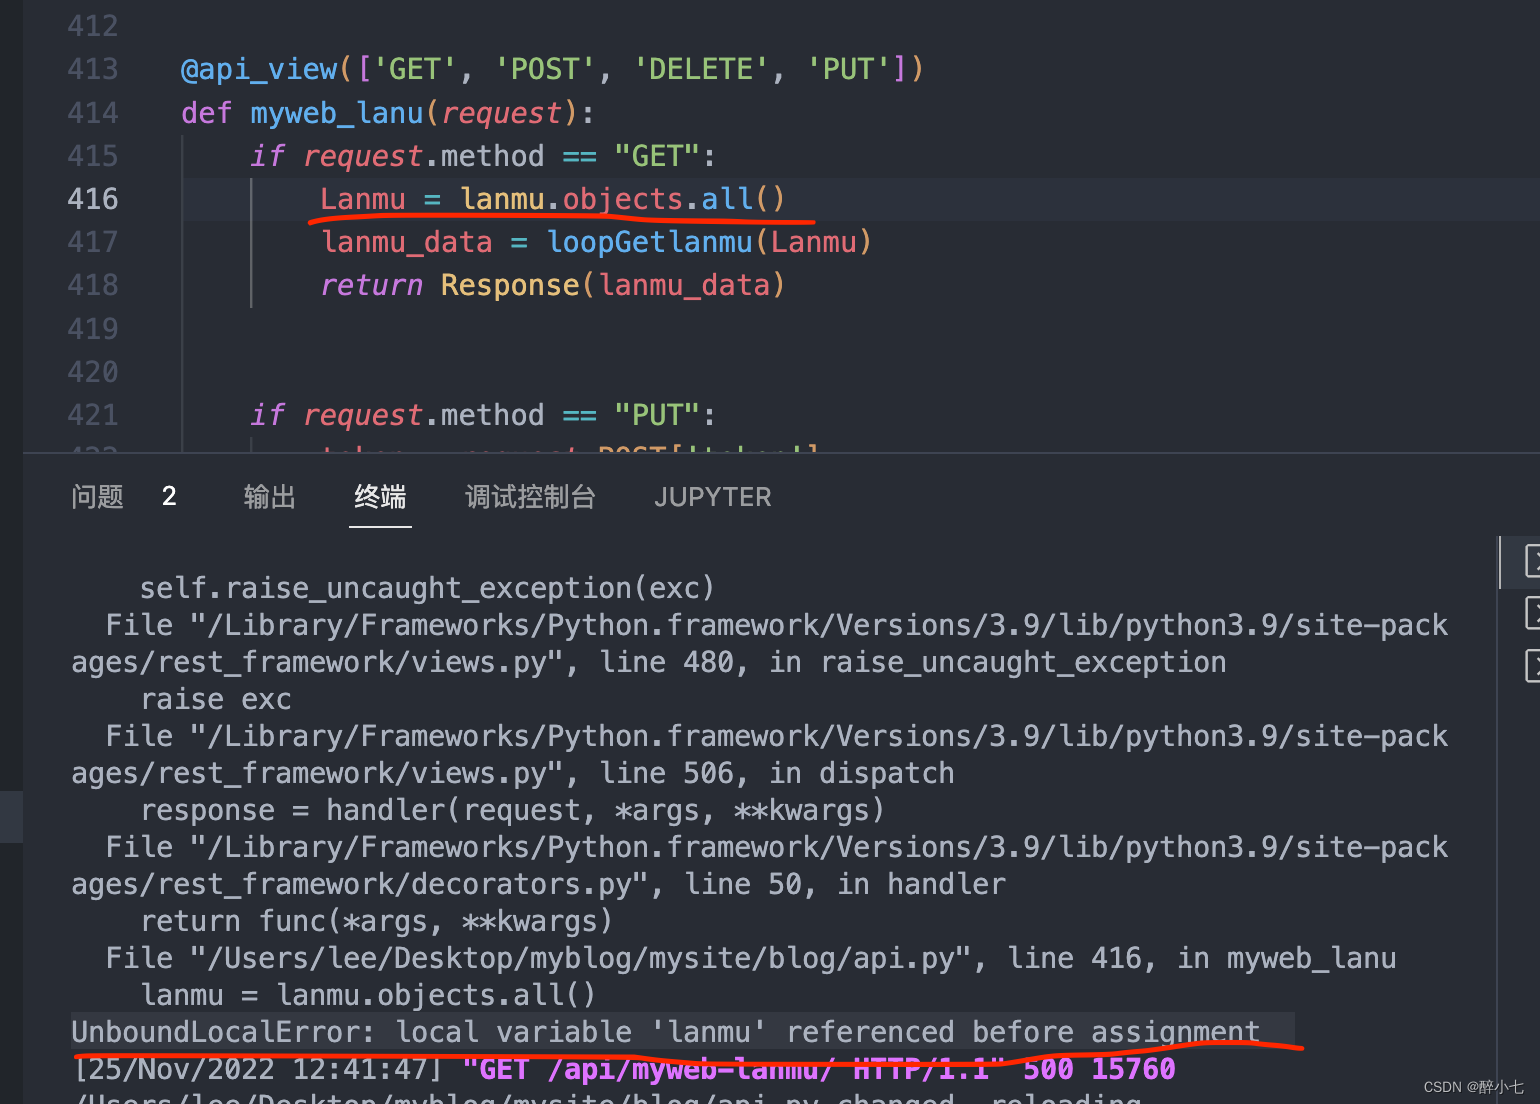
Task: Open the 问题 problems panel tab
Action: tap(97, 497)
